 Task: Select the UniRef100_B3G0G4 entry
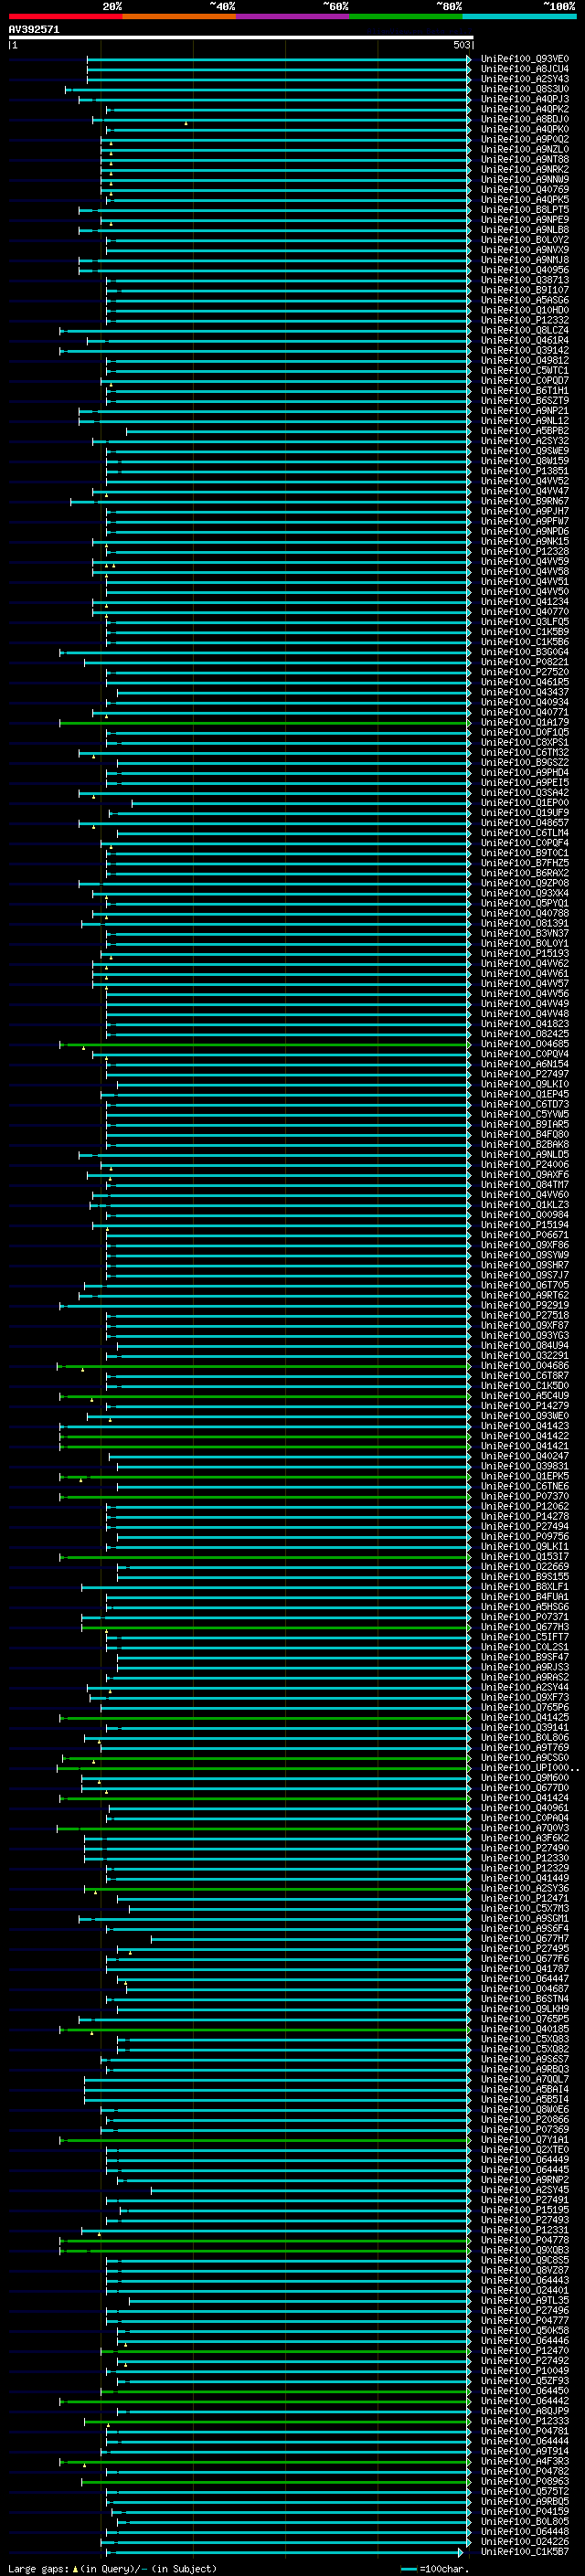[525, 652]
